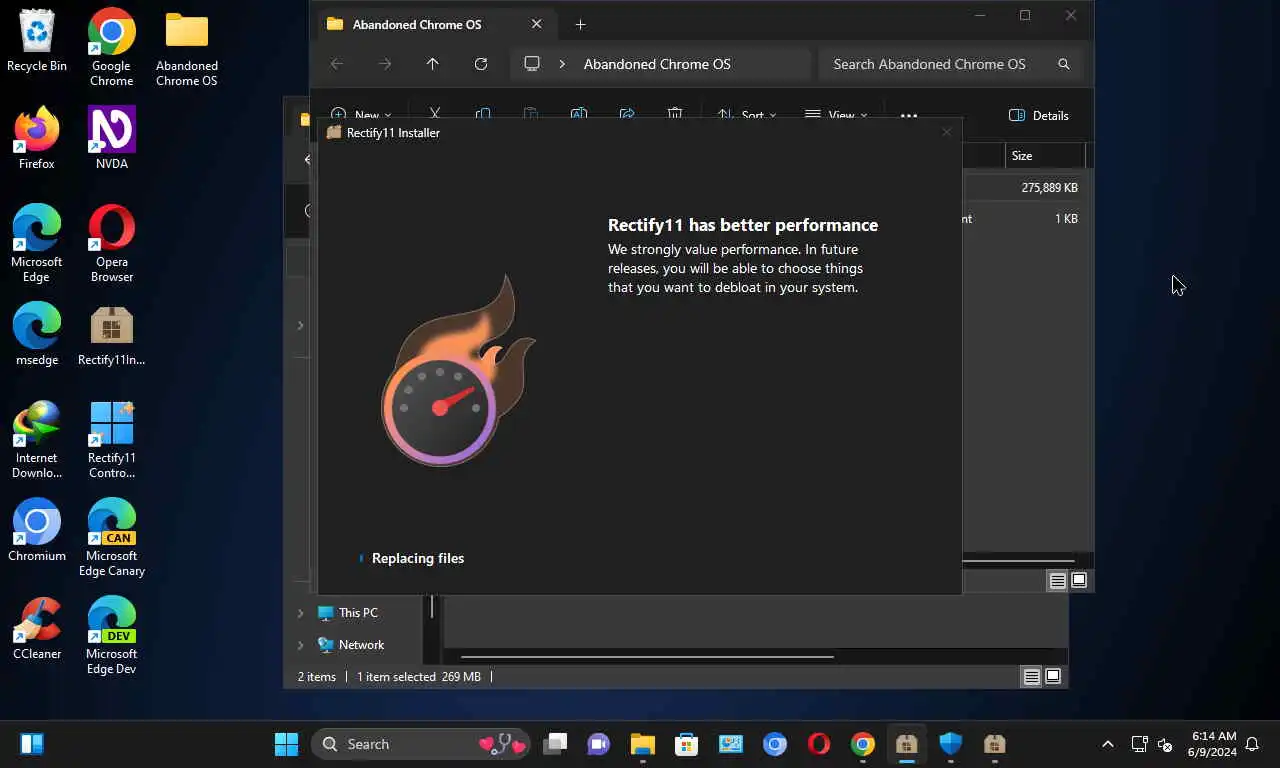Open Microsoft Store from the taskbar

[686, 744]
